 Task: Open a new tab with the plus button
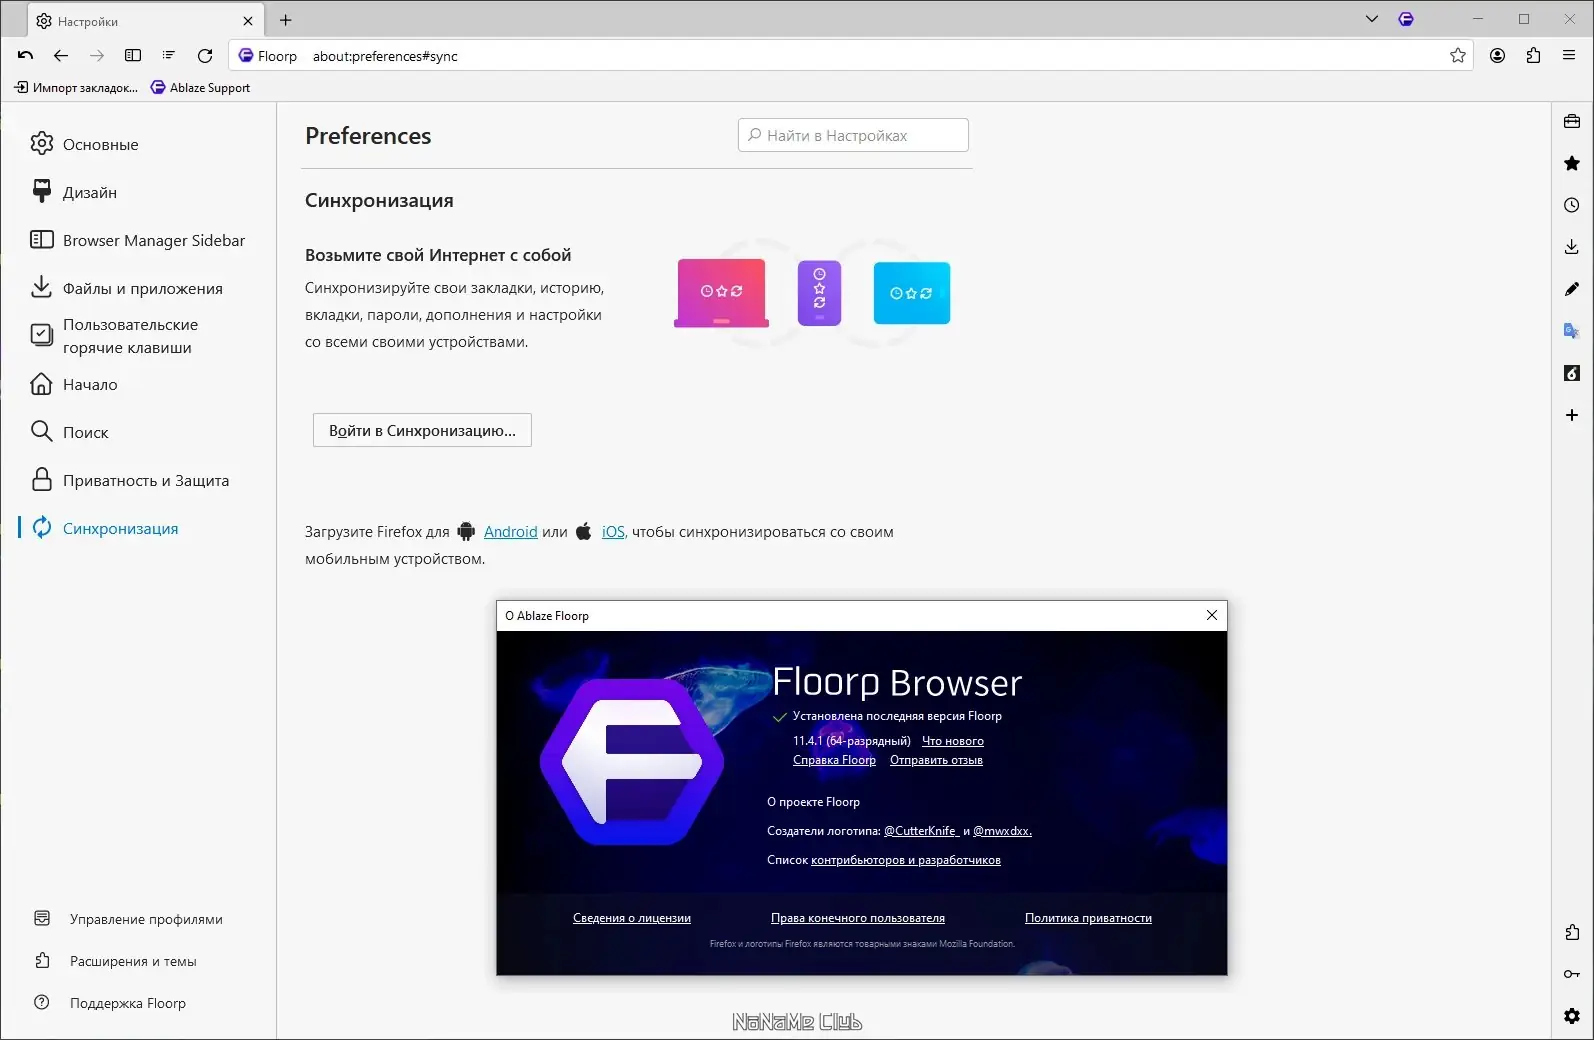pyautogui.click(x=286, y=20)
